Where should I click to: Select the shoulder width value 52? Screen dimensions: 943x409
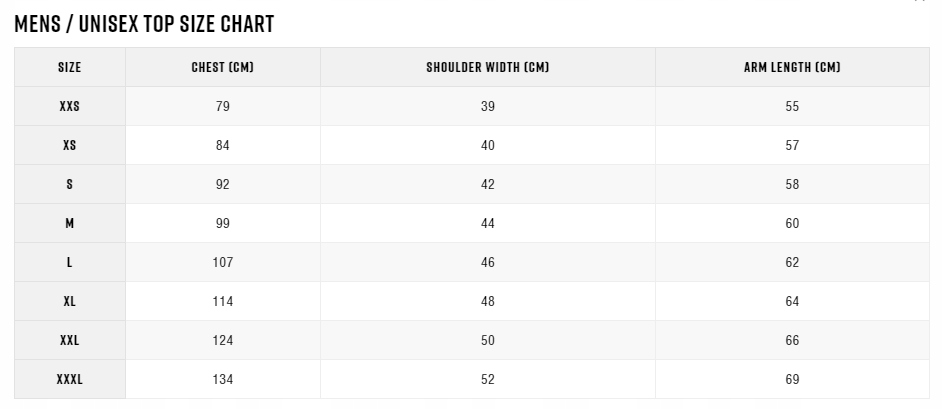click(x=487, y=380)
